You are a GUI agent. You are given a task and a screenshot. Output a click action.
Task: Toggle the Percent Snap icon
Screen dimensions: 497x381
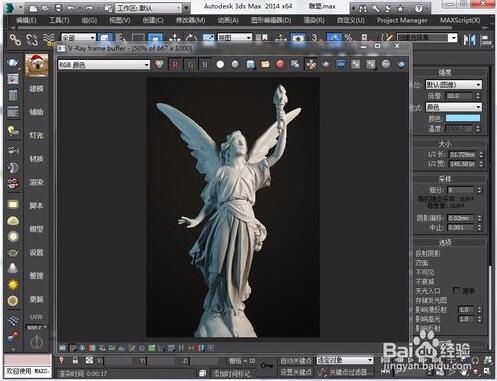[x=348, y=38]
